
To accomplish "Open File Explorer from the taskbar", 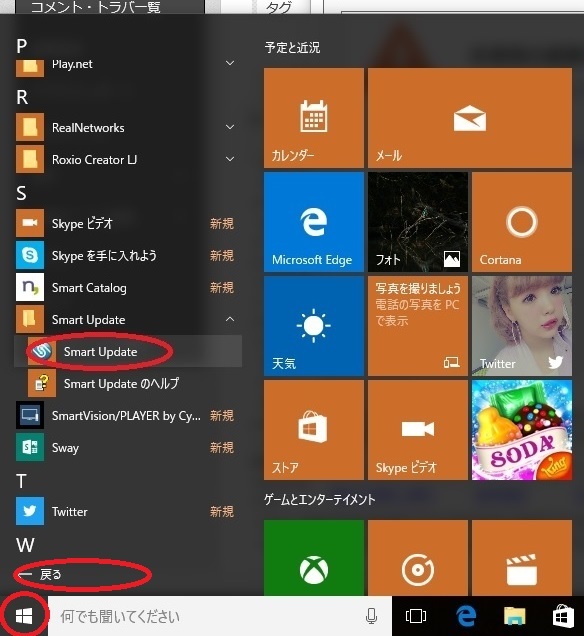I will click(x=515, y=616).
